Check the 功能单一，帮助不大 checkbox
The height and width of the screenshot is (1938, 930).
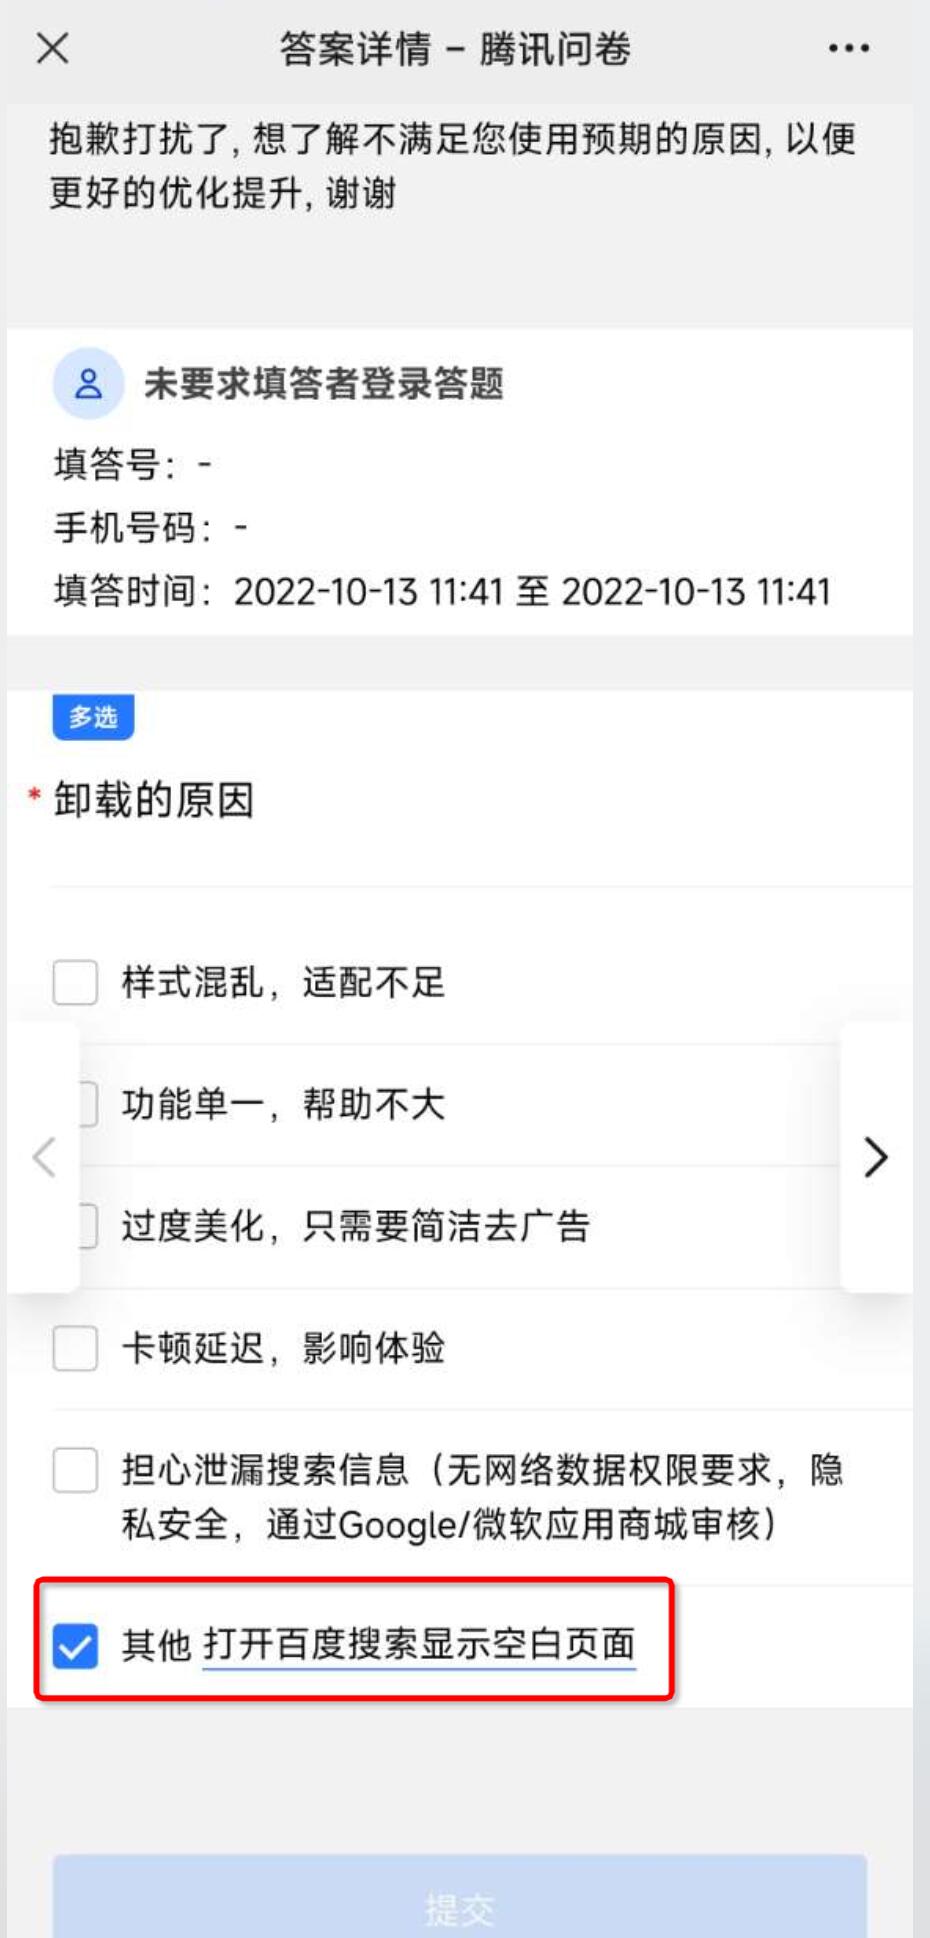coord(89,1104)
